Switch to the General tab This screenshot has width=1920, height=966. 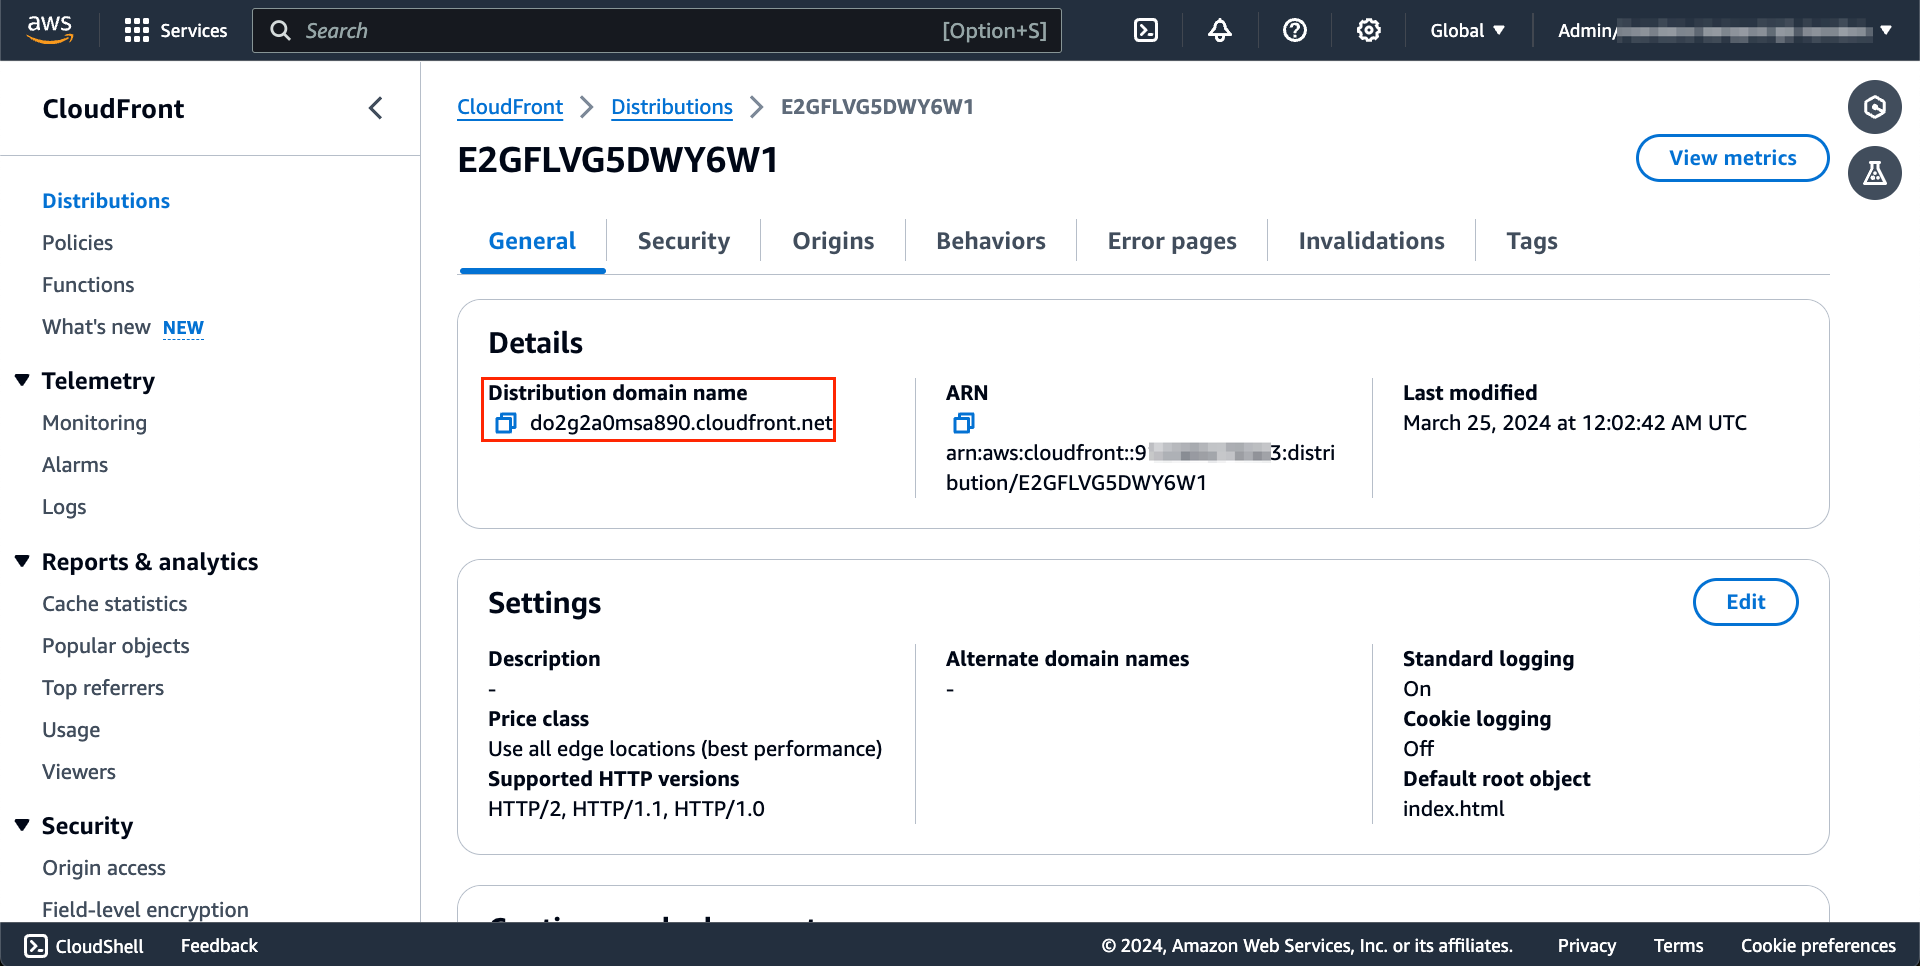coord(532,241)
